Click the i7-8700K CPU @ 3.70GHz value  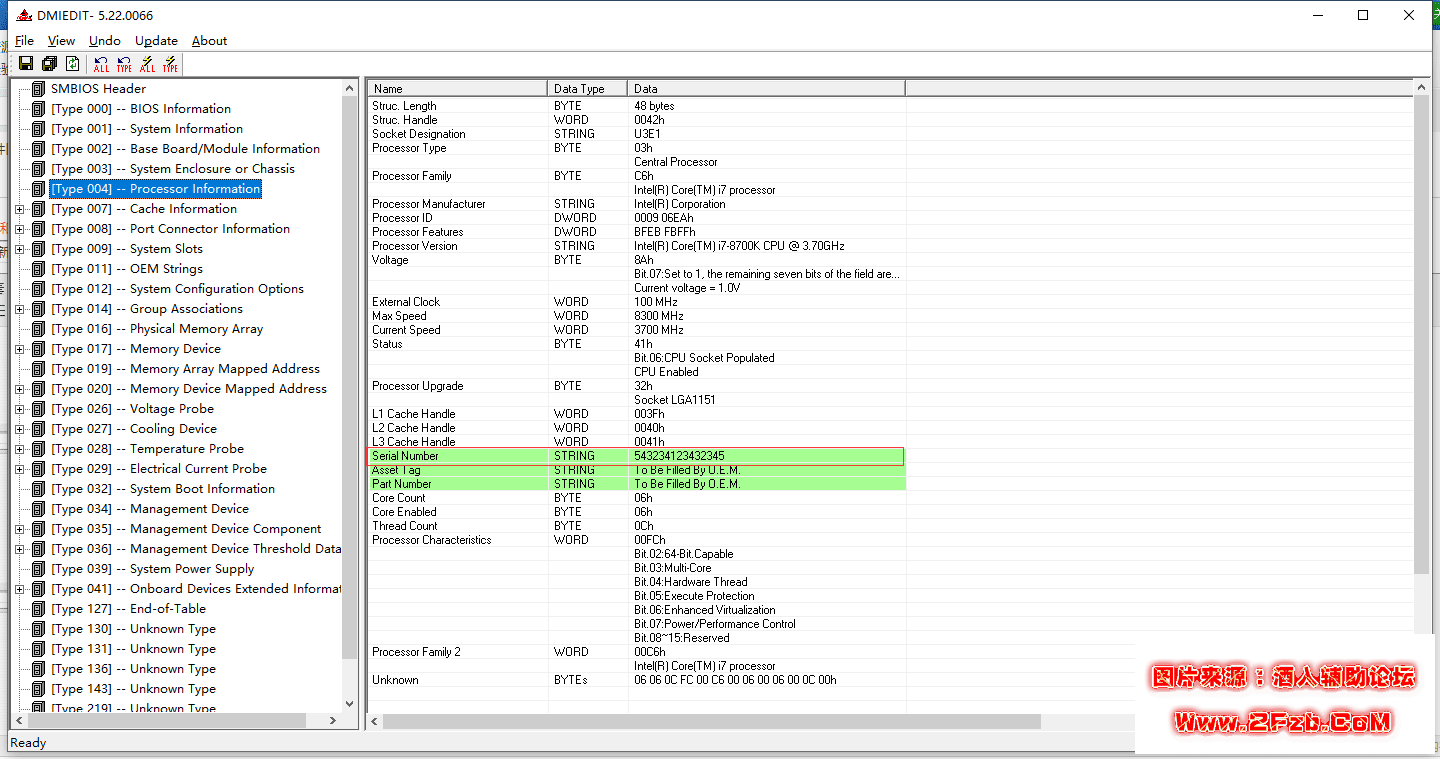pos(739,246)
